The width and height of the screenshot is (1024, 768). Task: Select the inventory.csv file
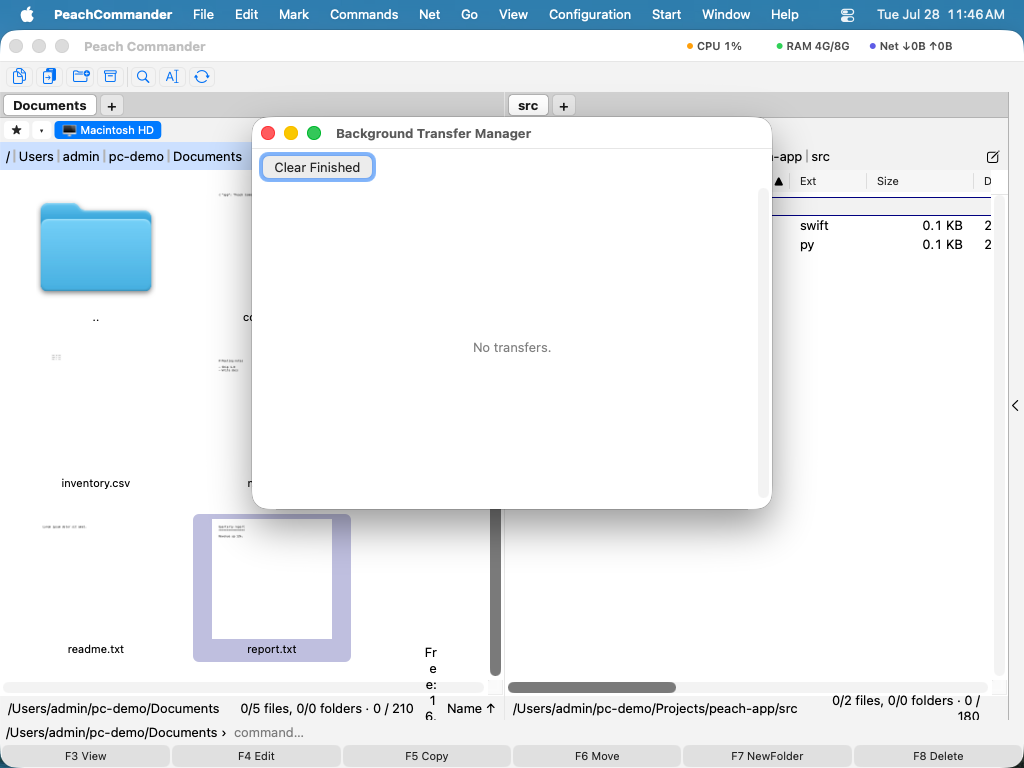pos(95,483)
